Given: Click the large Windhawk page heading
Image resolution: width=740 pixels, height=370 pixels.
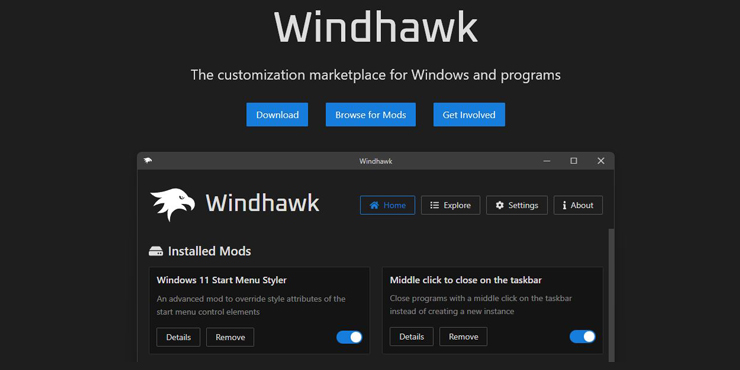Looking at the screenshot, I should (x=376, y=26).
